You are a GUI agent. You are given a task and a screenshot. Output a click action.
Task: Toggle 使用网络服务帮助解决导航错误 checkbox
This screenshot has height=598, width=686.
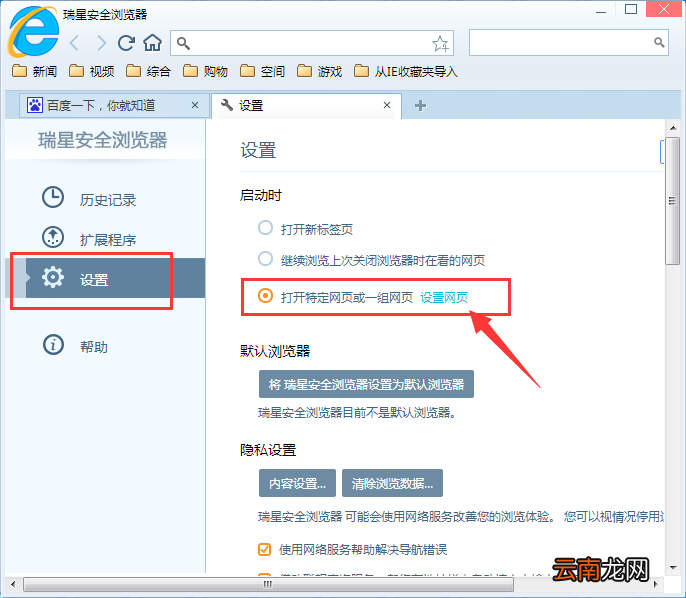pos(264,549)
